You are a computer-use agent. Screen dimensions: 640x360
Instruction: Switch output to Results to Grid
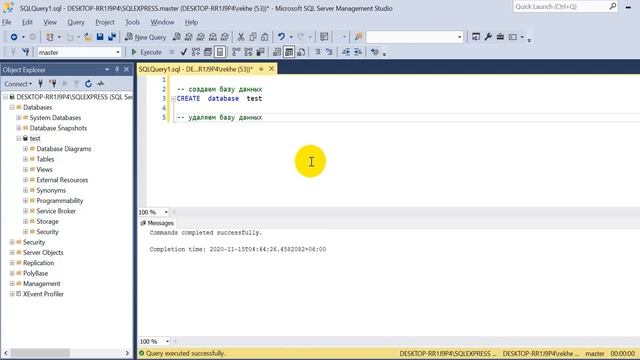pos(289,52)
